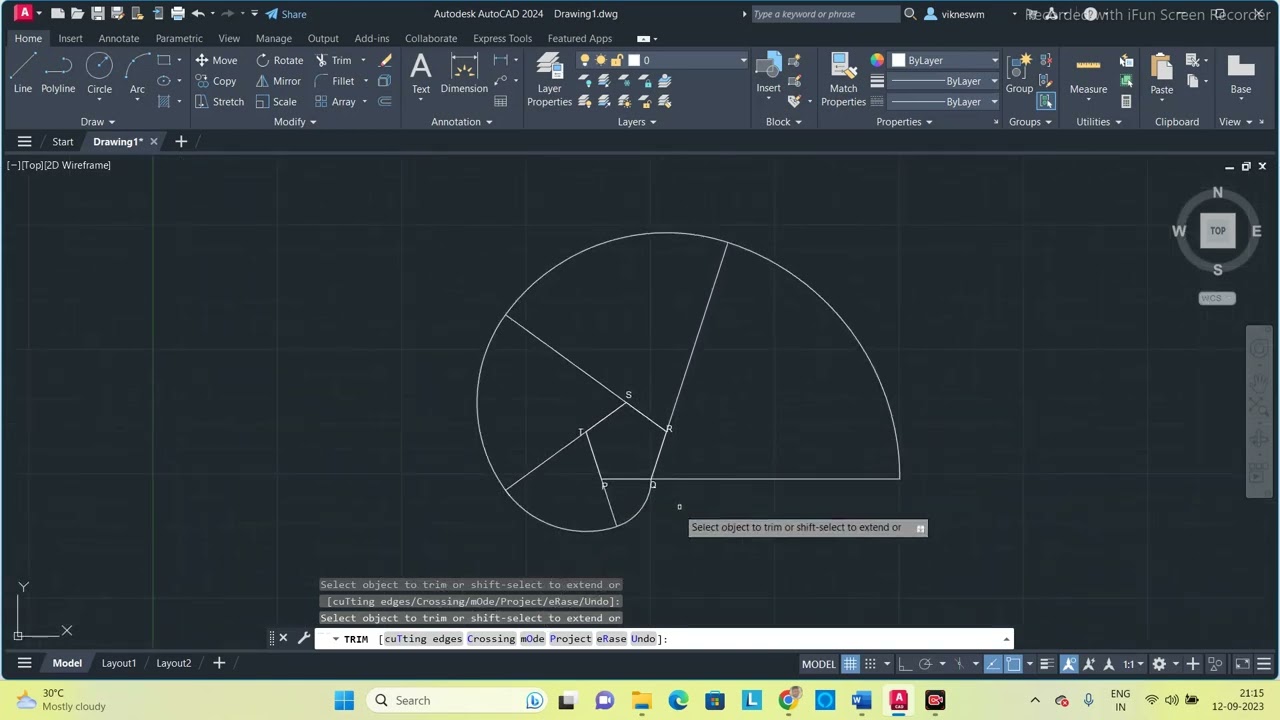Toggle annotation objects visibility
The height and width of the screenshot is (720, 1280).
(1069, 664)
